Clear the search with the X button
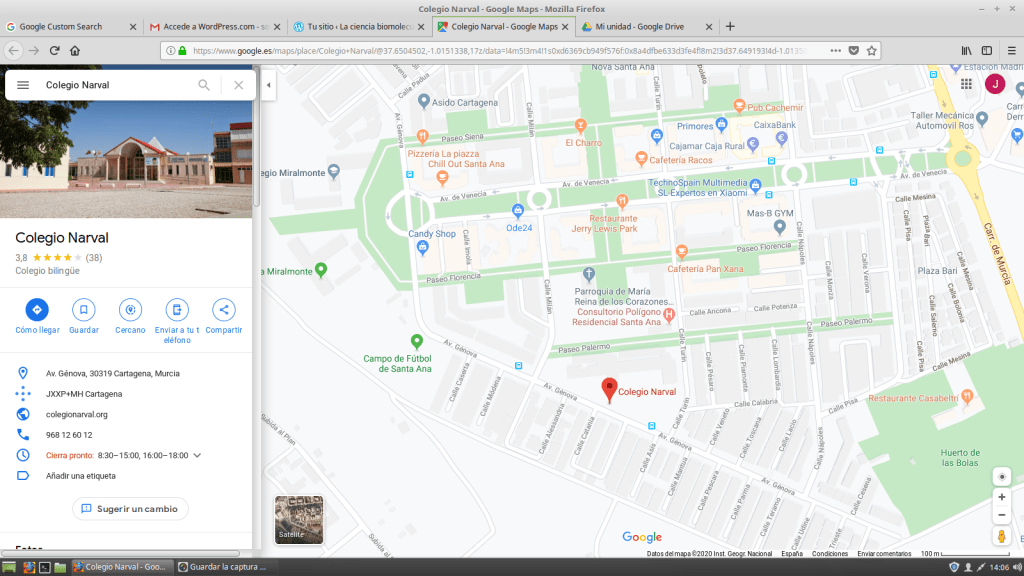1024x576 pixels. 238,85
